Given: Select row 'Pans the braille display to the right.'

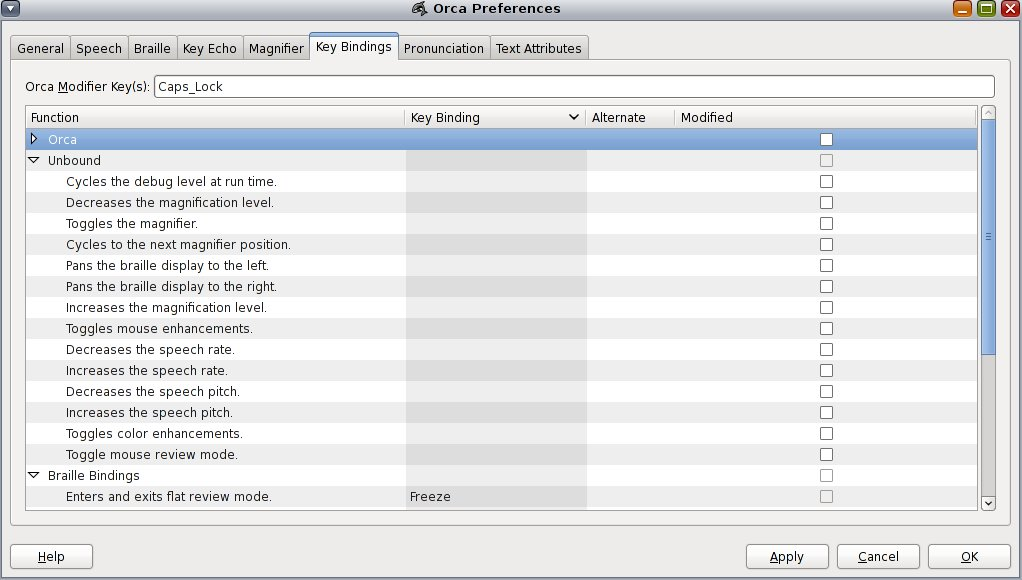Looking at the screenshot, I should pyautogui.click(x=502, y=286).
